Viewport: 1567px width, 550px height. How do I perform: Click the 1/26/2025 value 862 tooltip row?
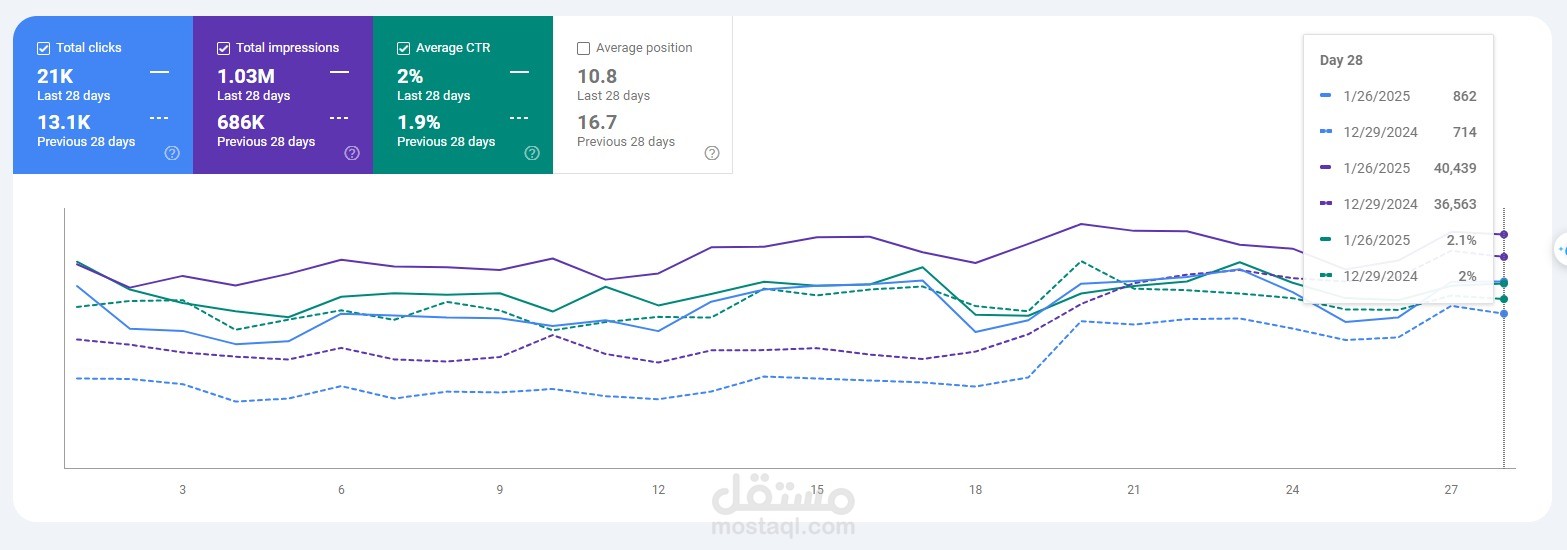pyautogui.click(x=1398, y=96)
